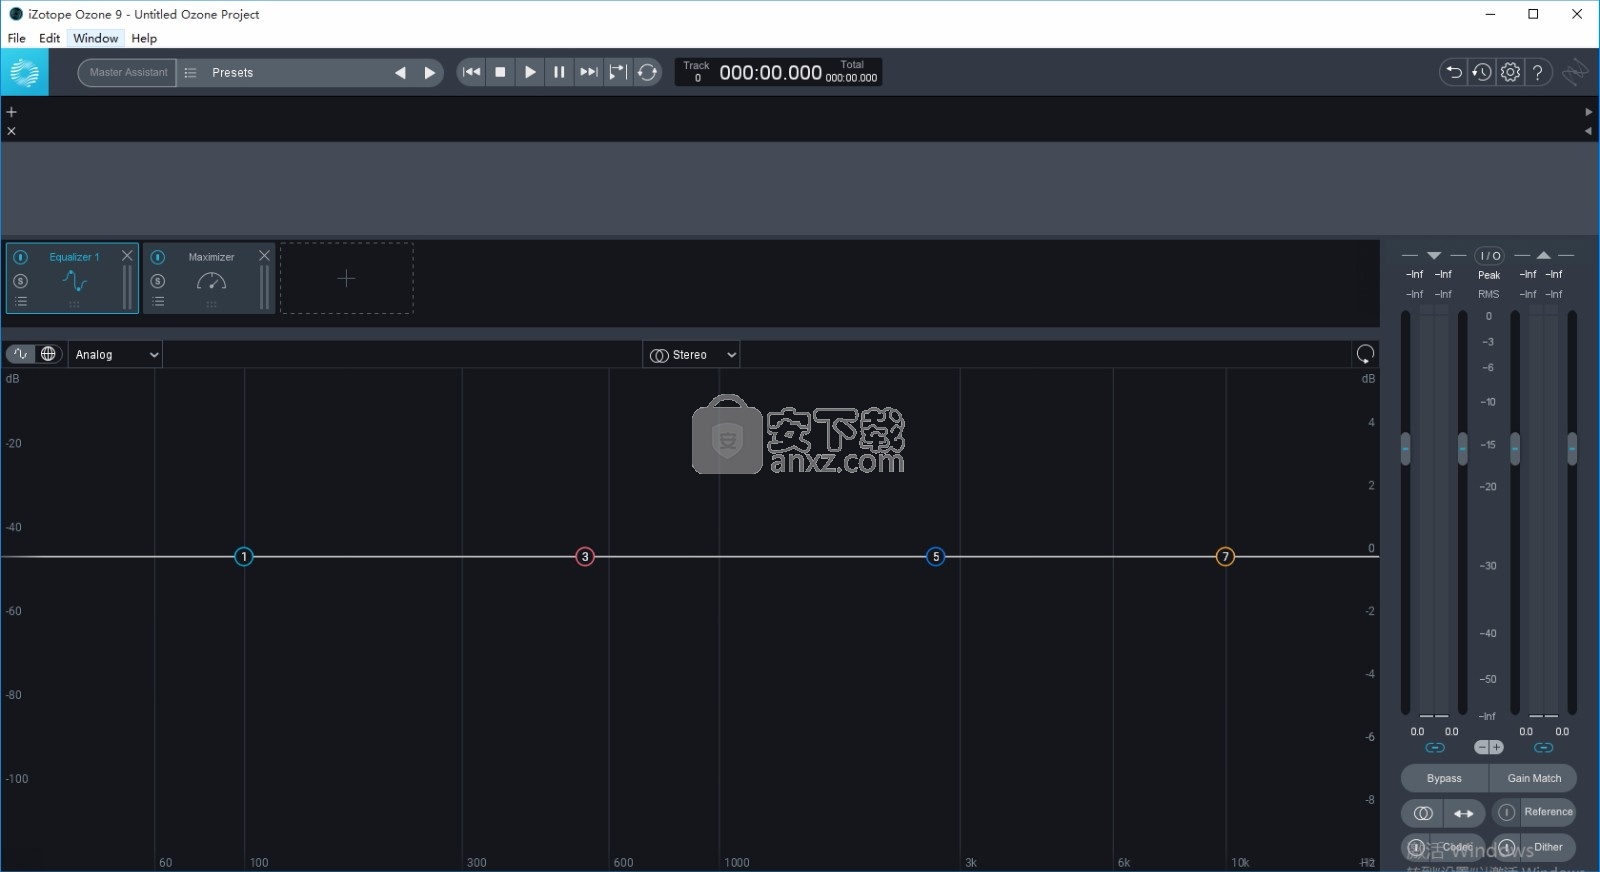
Task: Select the Maximizer gauge icon
Action: [x=211, y=281]
